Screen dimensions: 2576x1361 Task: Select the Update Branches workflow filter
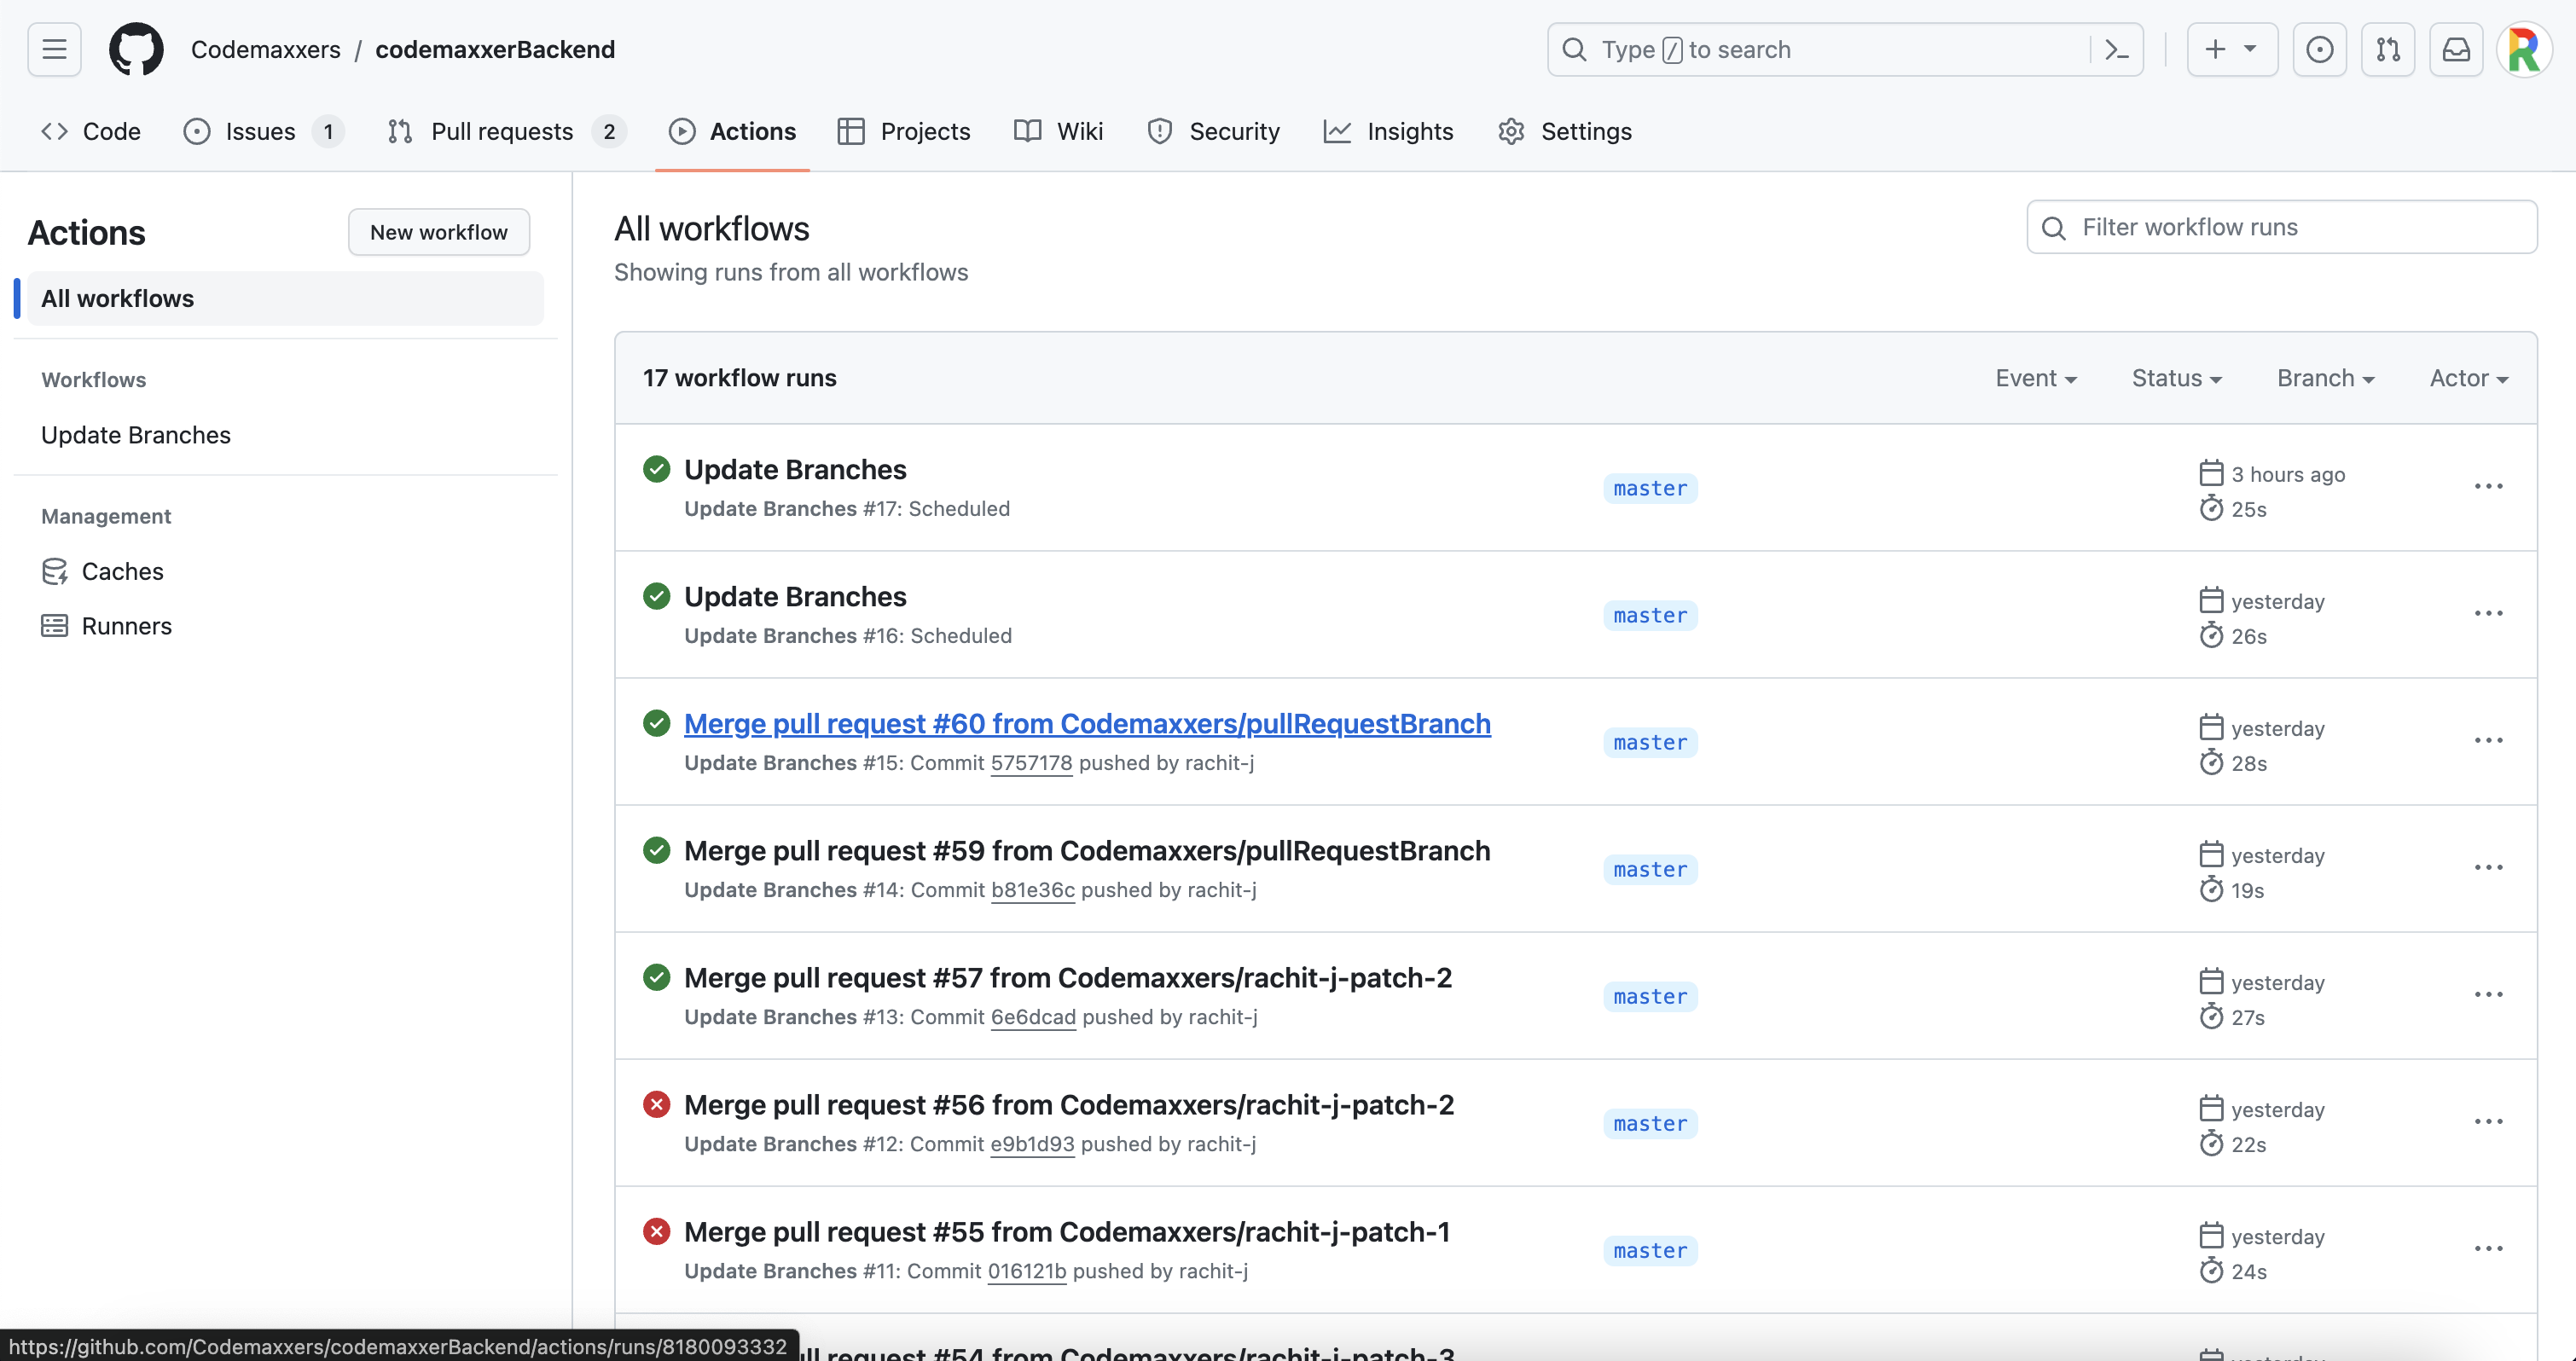pyautogui.click(x=136, y=434)
